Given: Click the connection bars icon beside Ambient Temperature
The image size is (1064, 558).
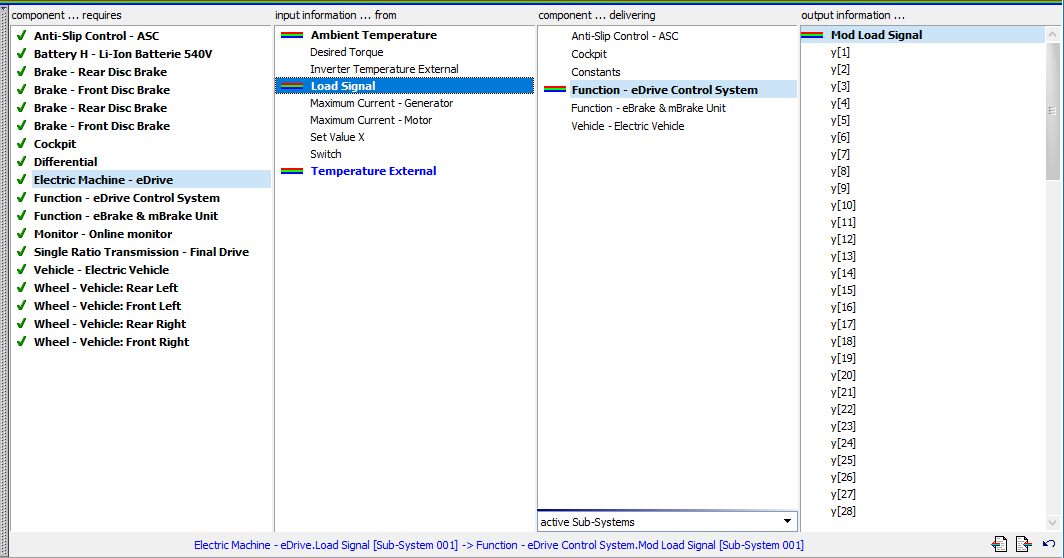Looking at the screenshot, I should tap(292, 35).
